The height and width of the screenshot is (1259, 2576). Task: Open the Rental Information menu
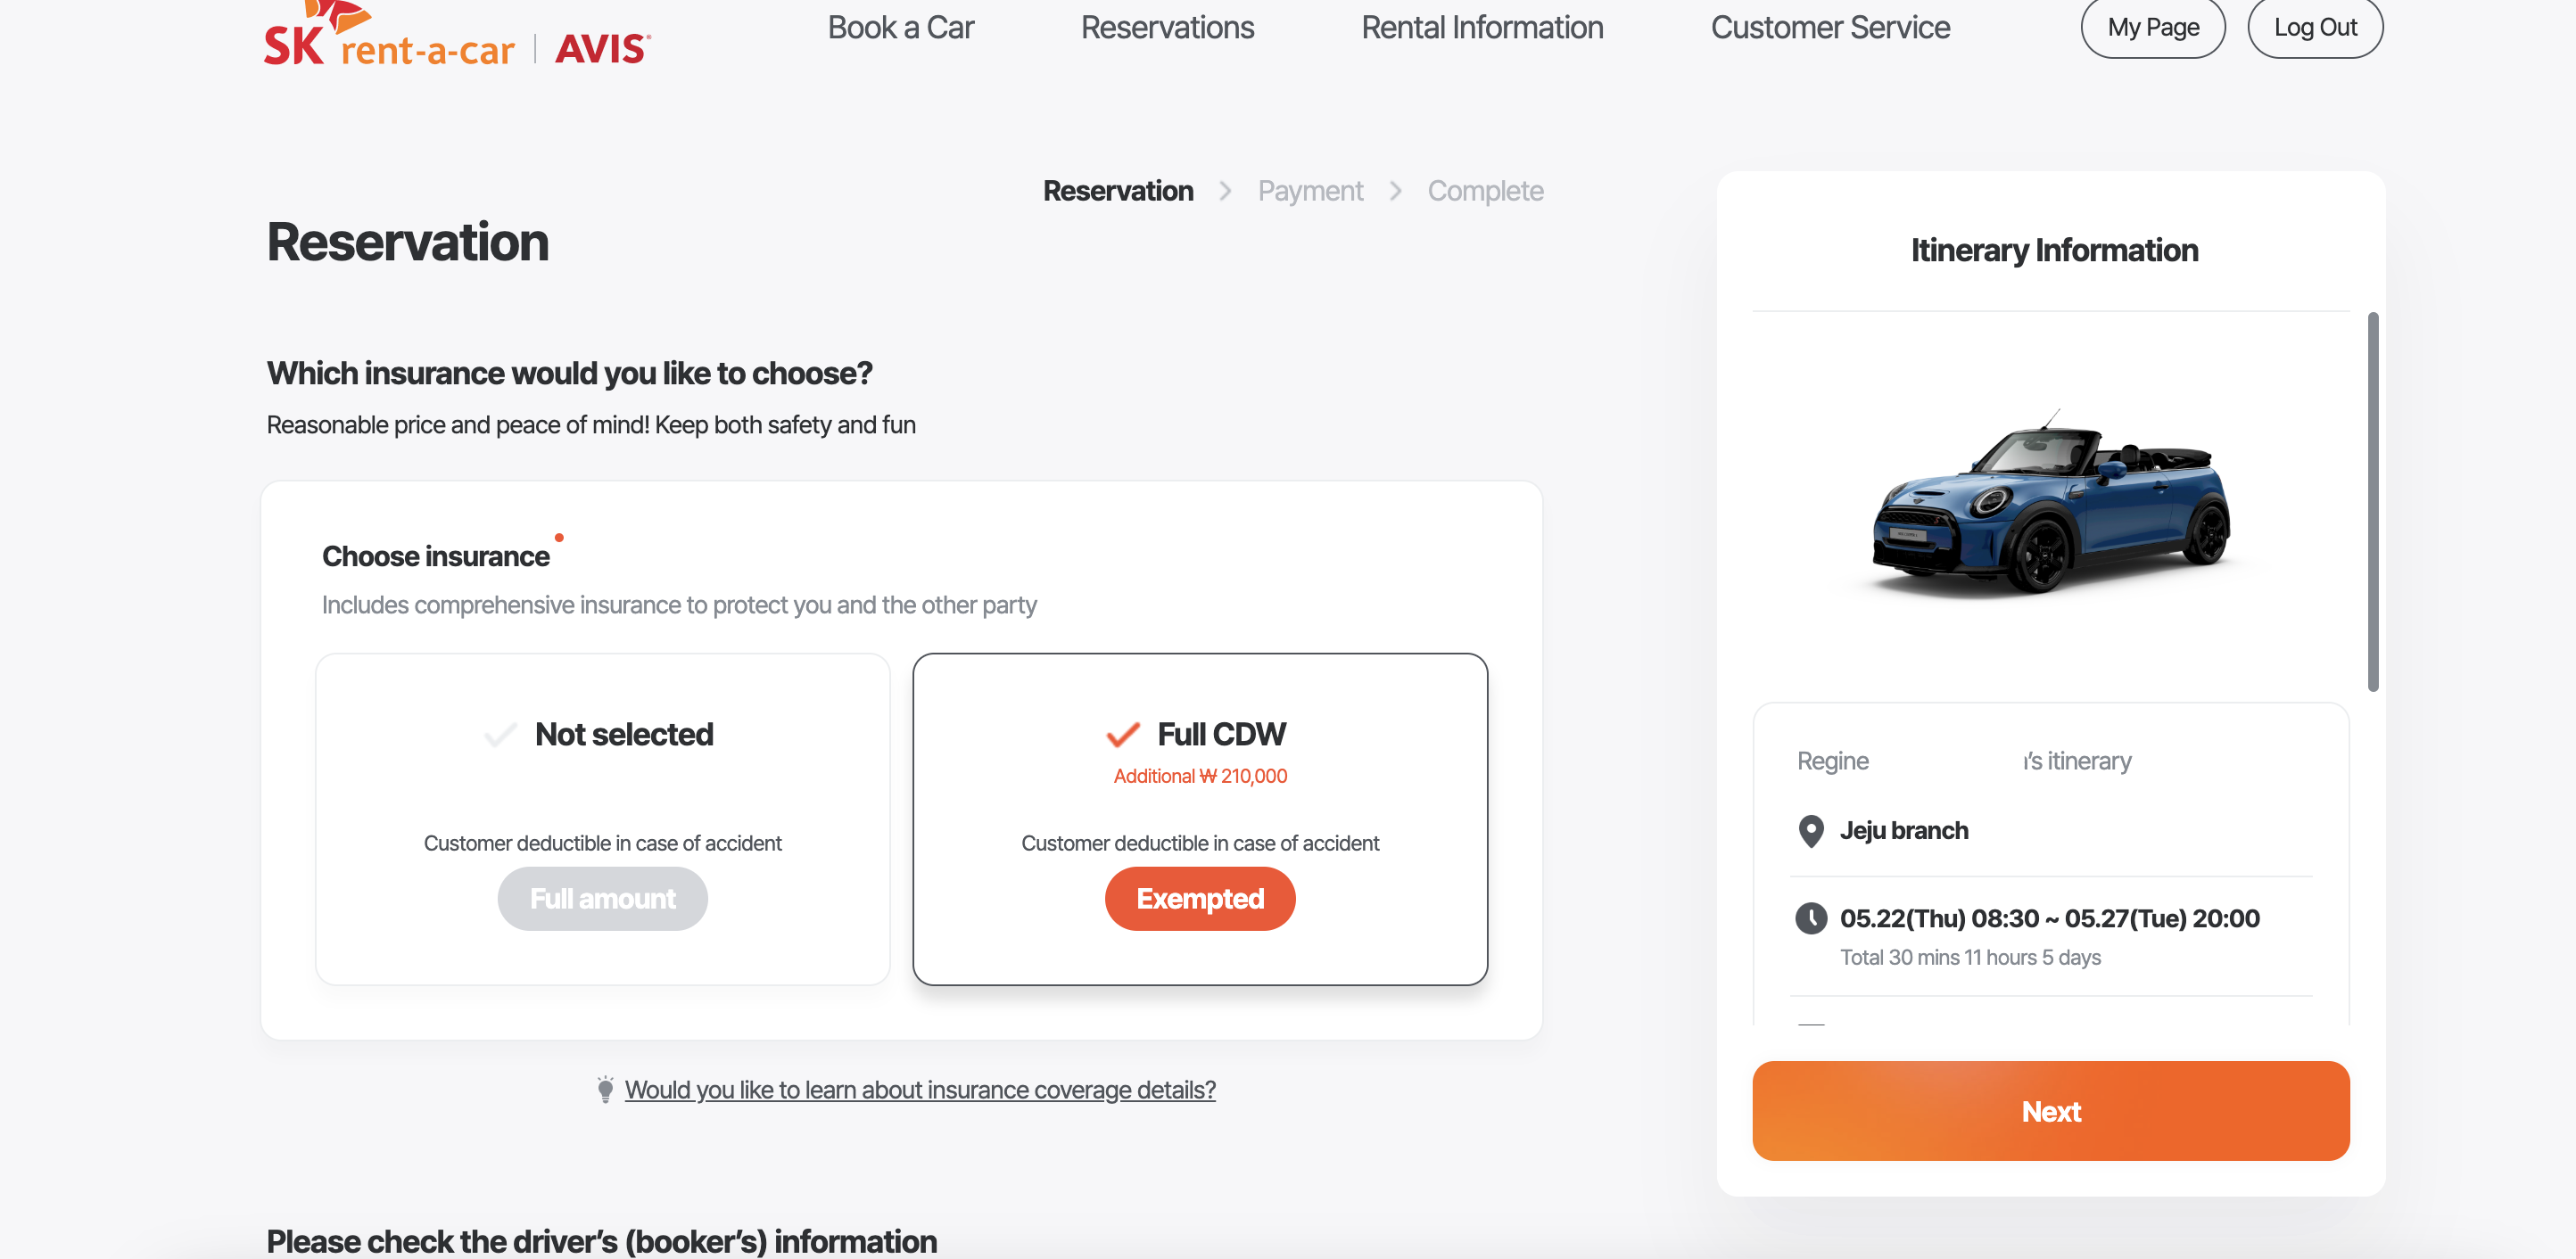pos(1482,27)
